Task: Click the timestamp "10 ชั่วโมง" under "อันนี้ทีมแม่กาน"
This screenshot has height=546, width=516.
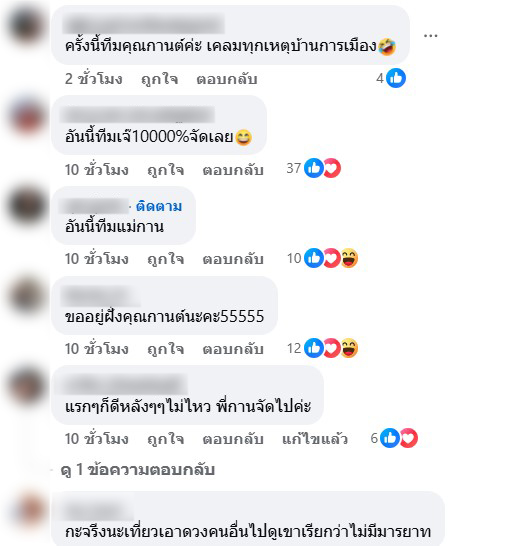Action: point(97,259)
